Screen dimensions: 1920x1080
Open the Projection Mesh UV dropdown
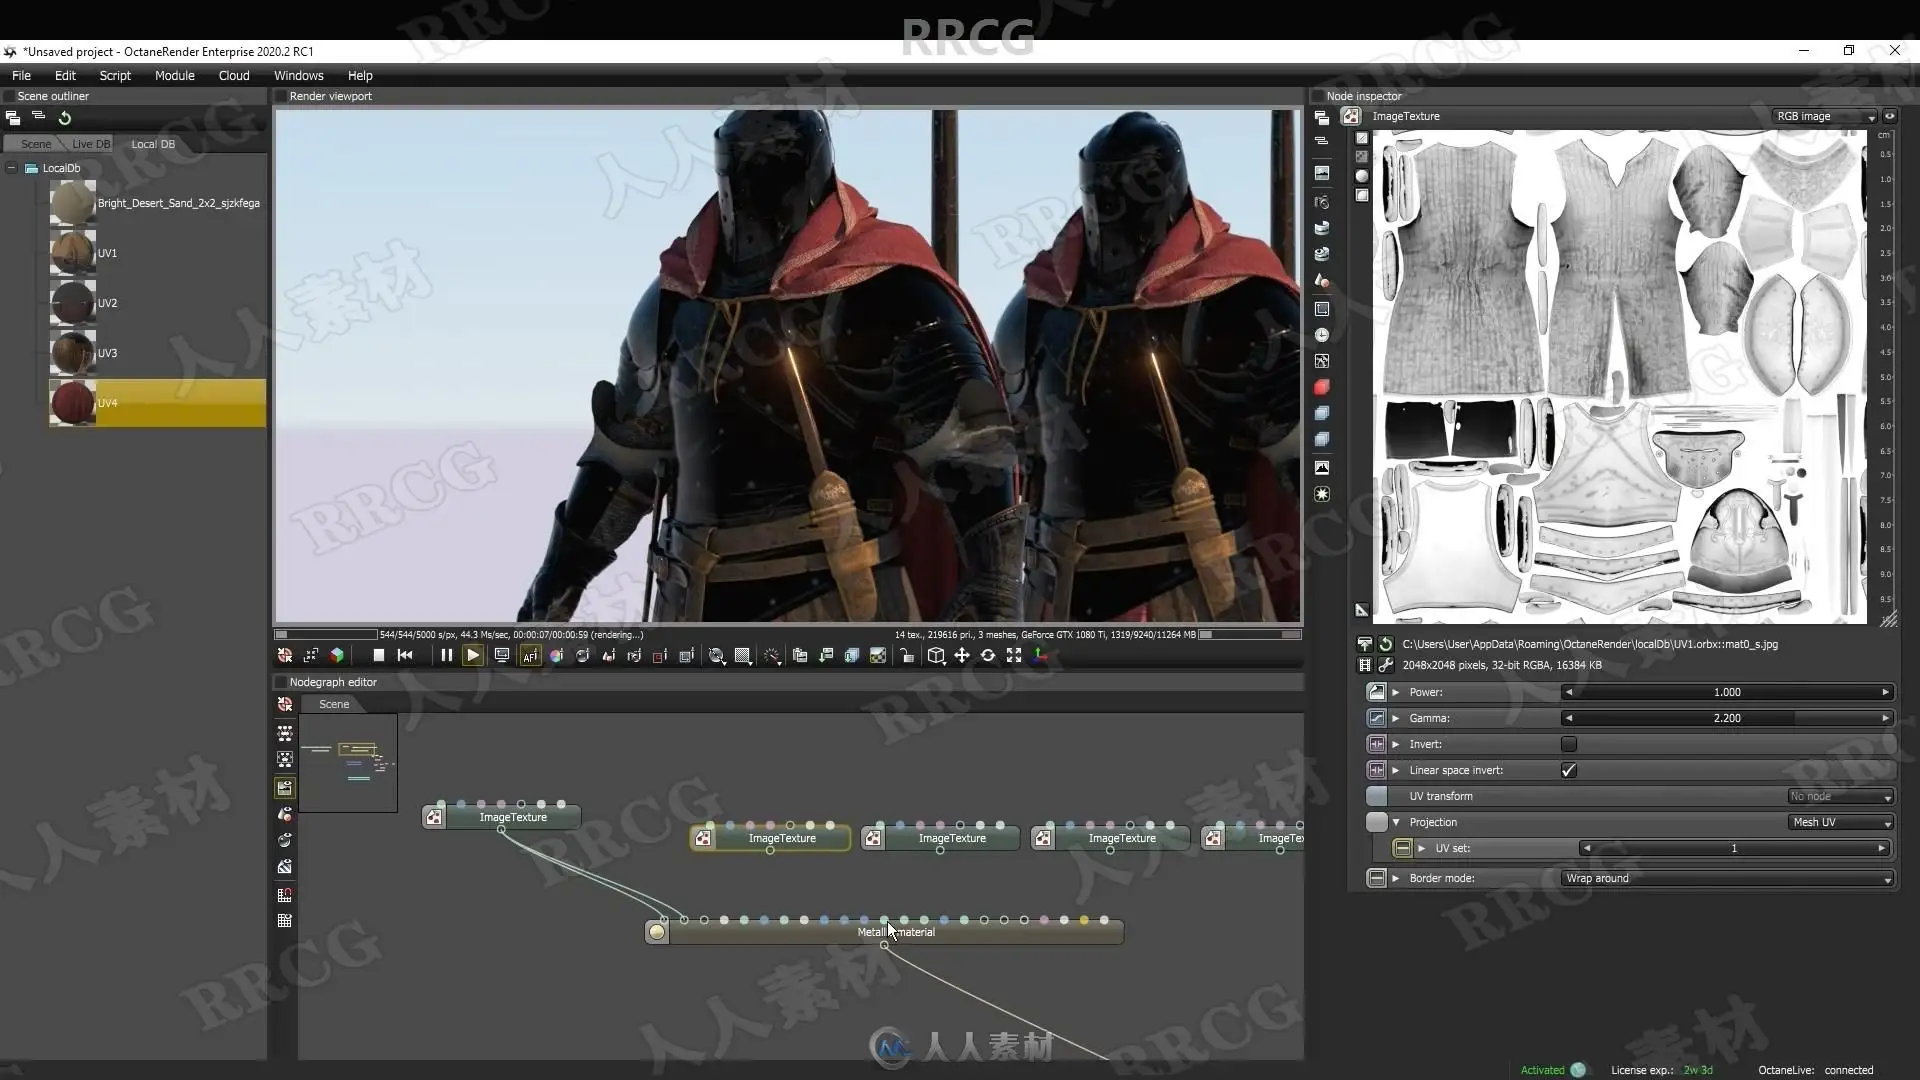click(1840, 823)
